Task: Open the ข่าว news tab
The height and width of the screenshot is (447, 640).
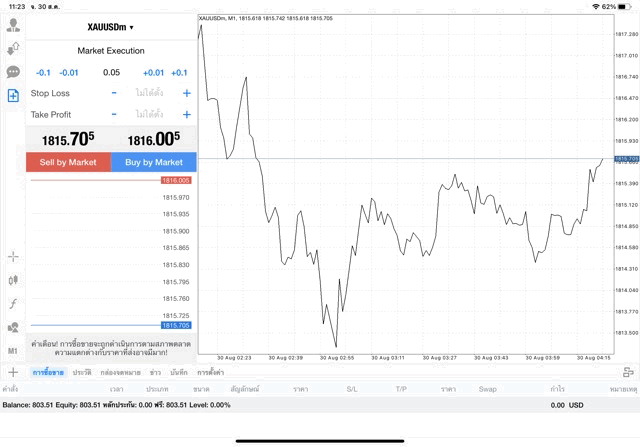Action: click(155, 372)
